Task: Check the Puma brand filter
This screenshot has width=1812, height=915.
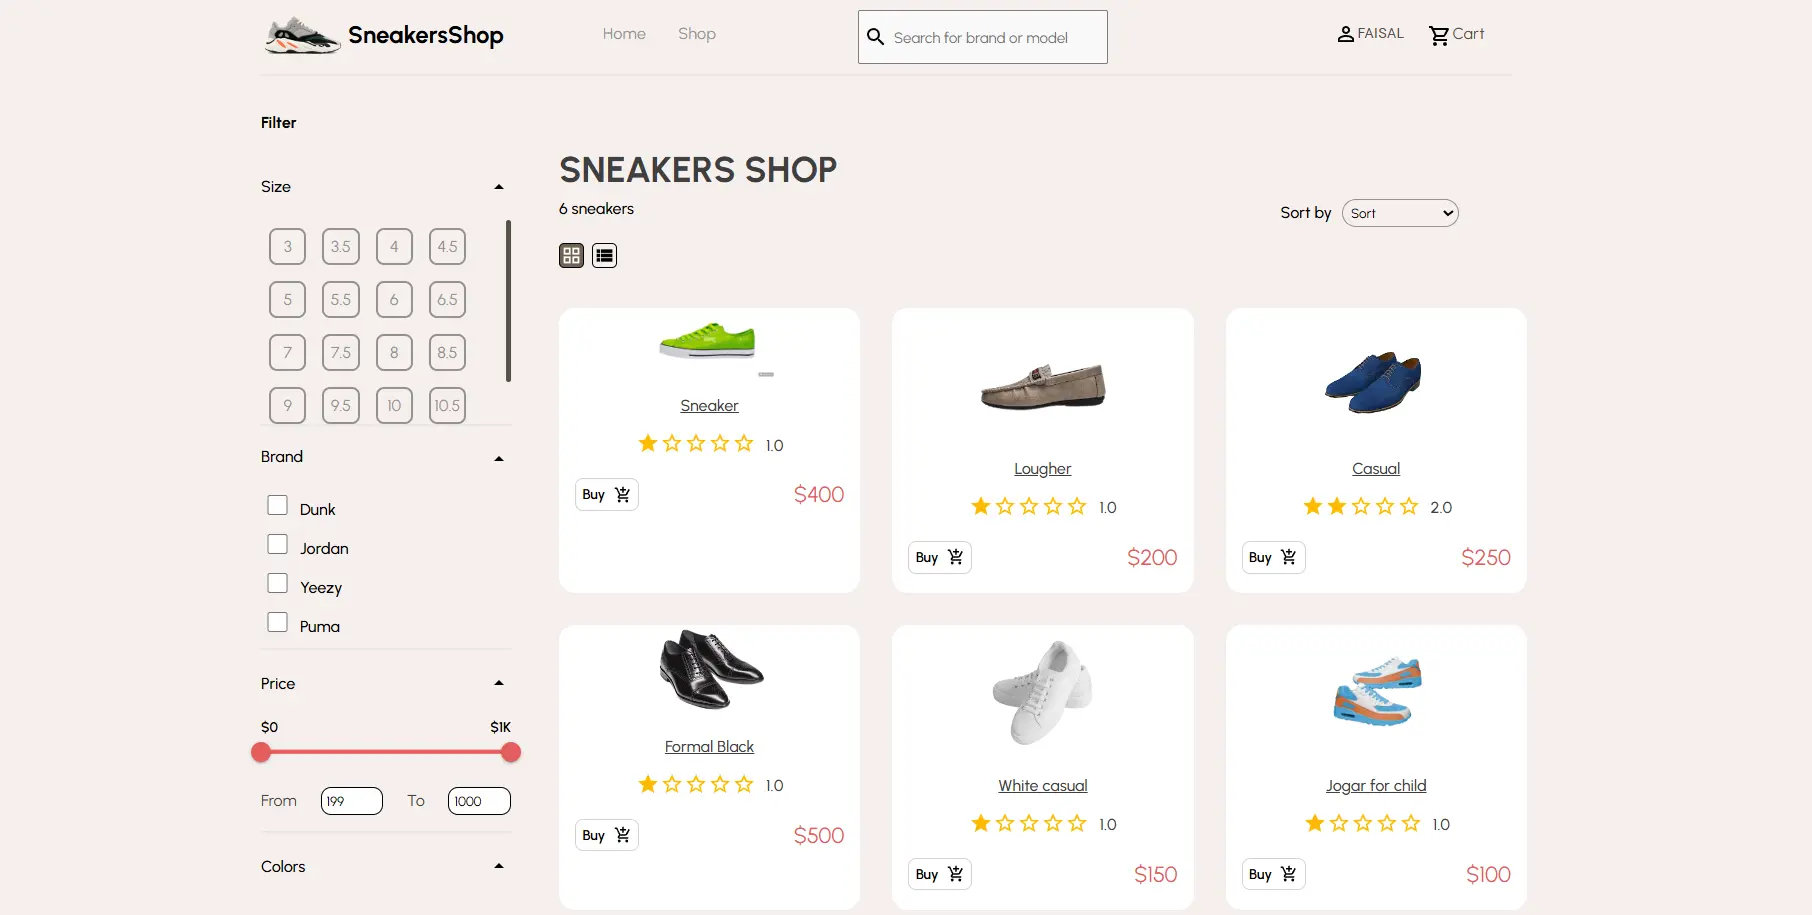Action: tap(277, 621)
